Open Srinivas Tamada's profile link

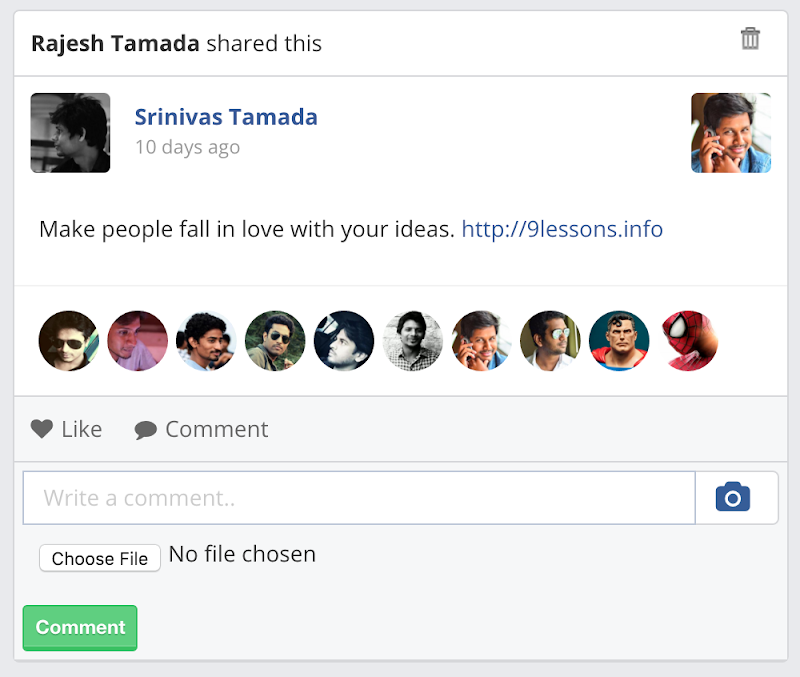click(226, 117)
